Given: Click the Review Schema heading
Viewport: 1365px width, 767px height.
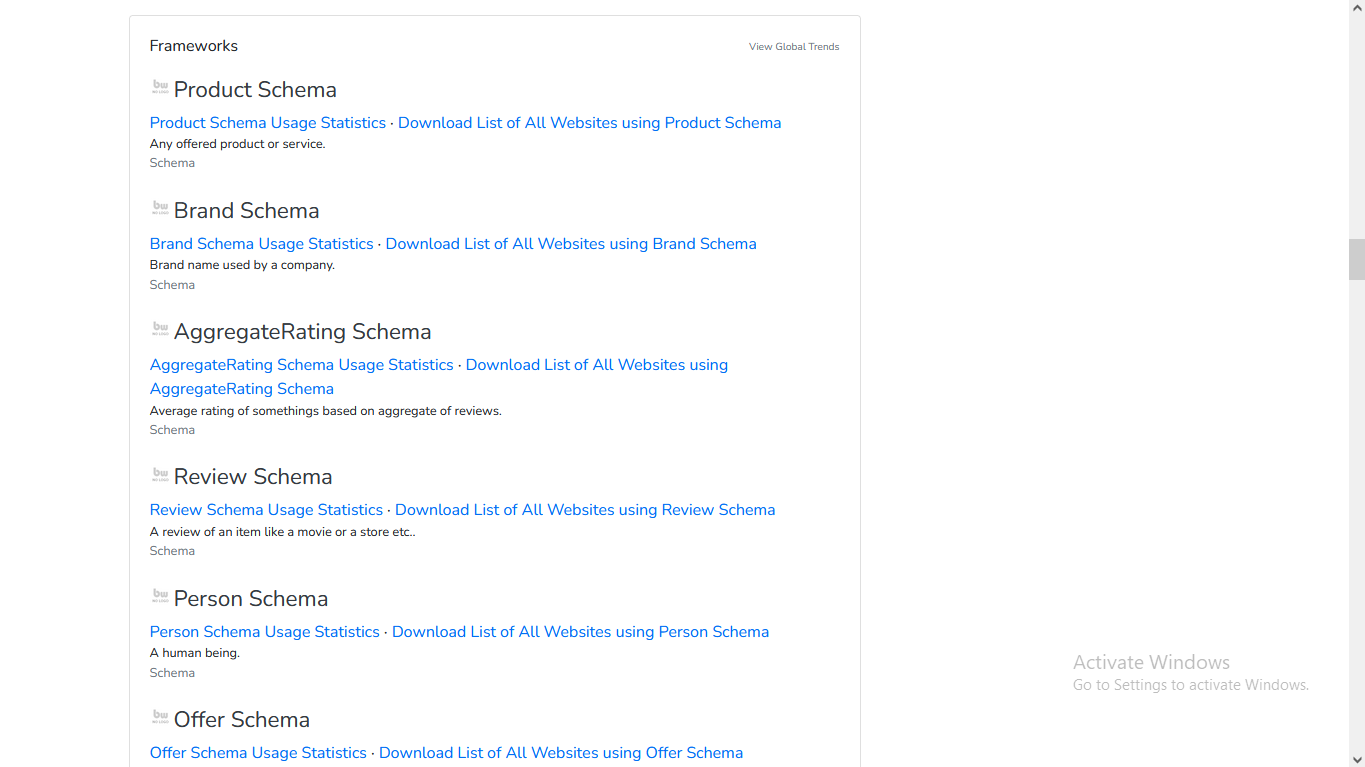Looking at the screenshot, I should coord(253,477).
